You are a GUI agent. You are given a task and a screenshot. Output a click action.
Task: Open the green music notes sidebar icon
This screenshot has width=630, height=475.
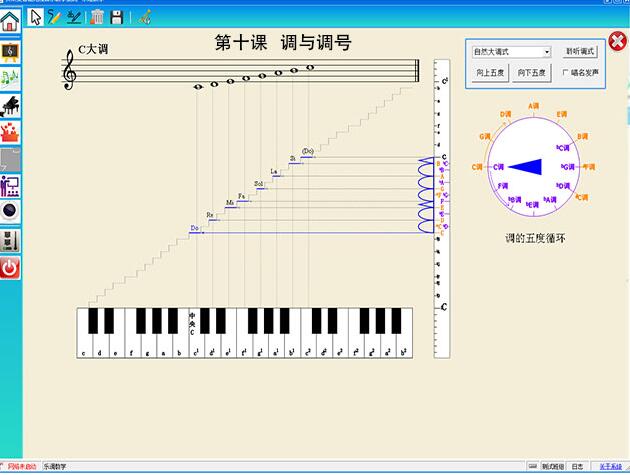coord(11,78)
